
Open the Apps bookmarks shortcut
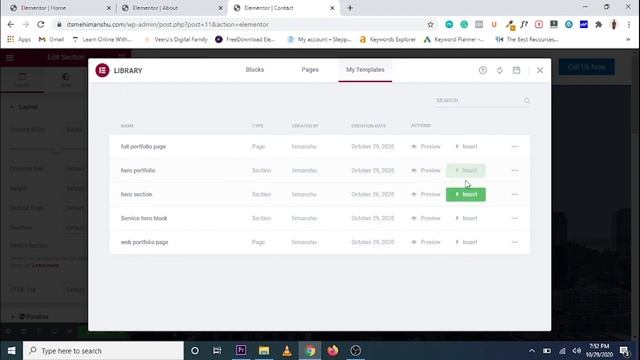click(19, 40)
